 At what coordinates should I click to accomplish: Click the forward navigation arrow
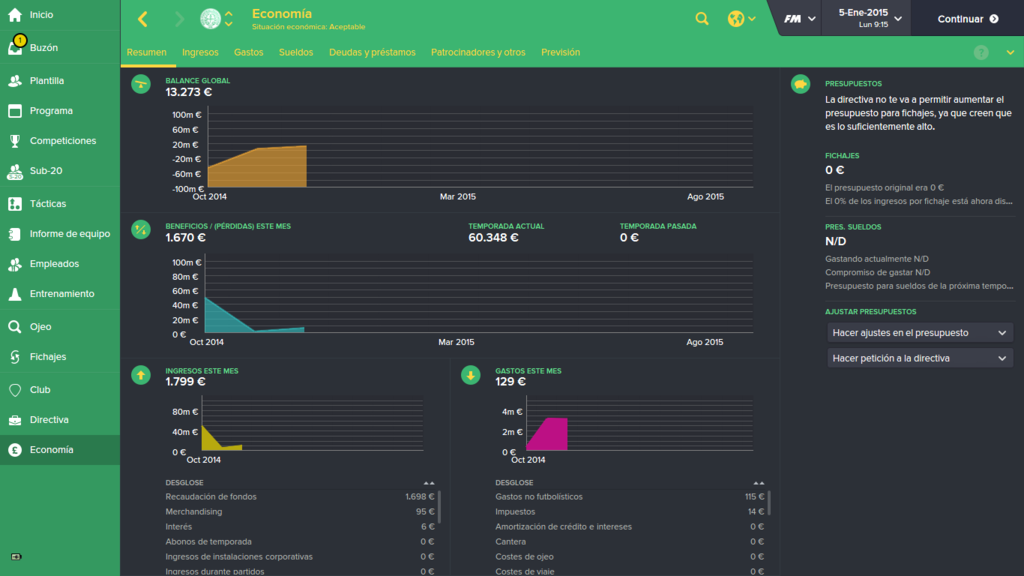click(x=180, y=19)
